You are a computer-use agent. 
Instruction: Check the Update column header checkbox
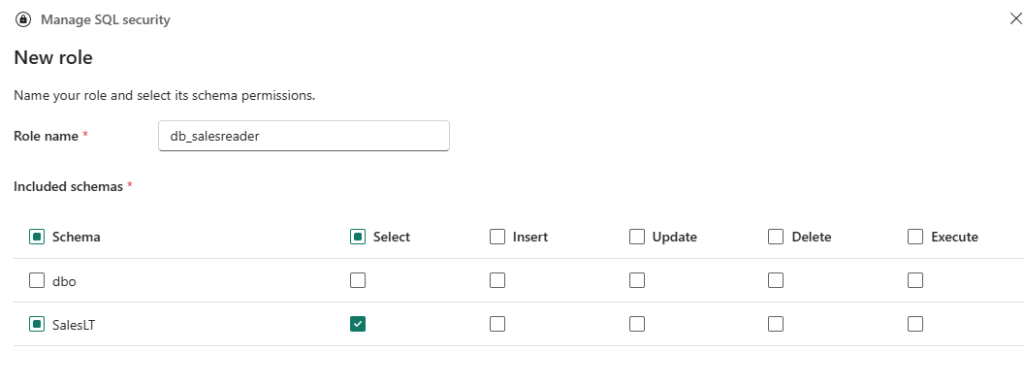pos(637,236)
